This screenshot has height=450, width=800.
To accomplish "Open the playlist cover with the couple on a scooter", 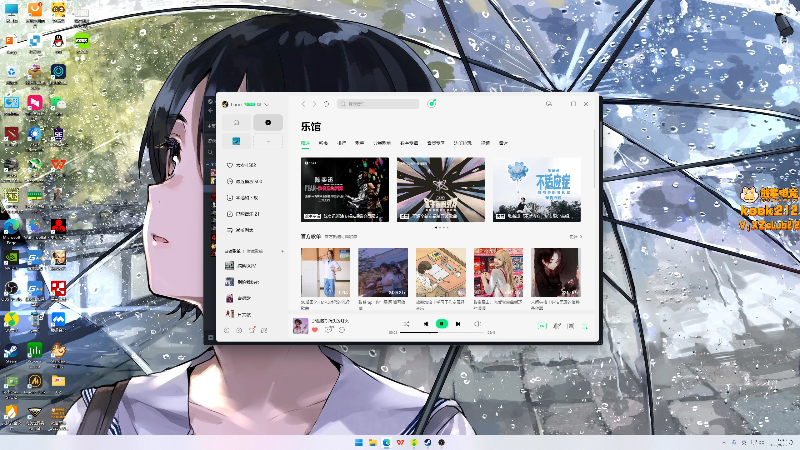I will pyautogui.click(x=383, y=272).
